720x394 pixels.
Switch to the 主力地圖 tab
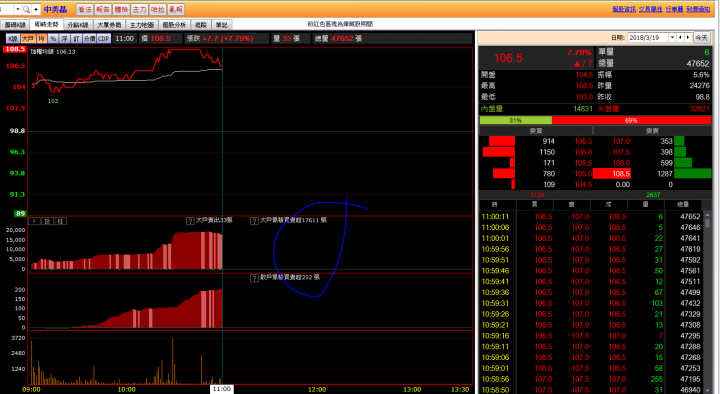click(141, 25)
